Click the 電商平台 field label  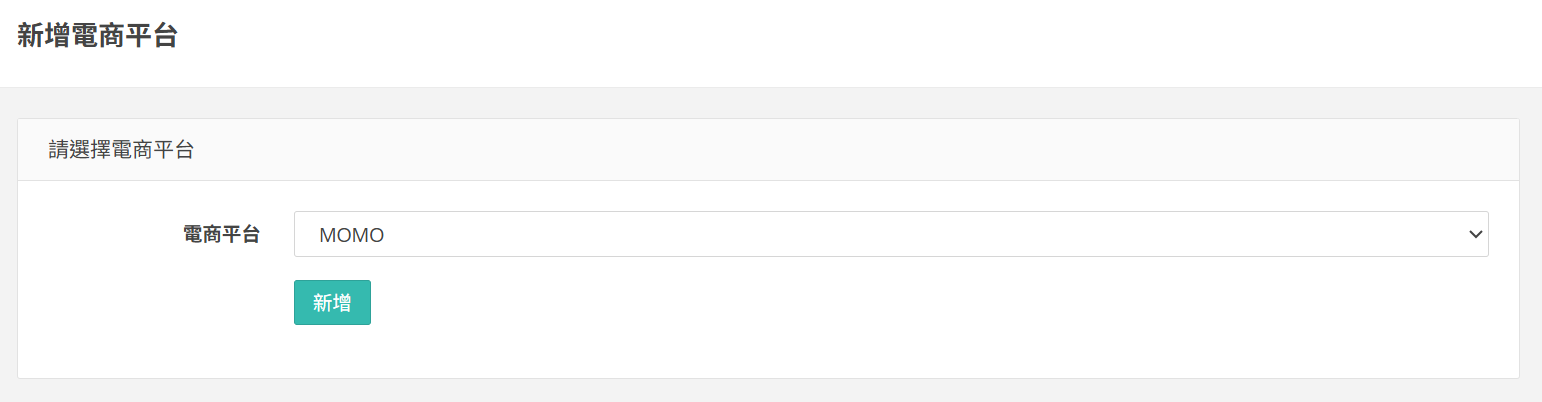pos(221,234)
